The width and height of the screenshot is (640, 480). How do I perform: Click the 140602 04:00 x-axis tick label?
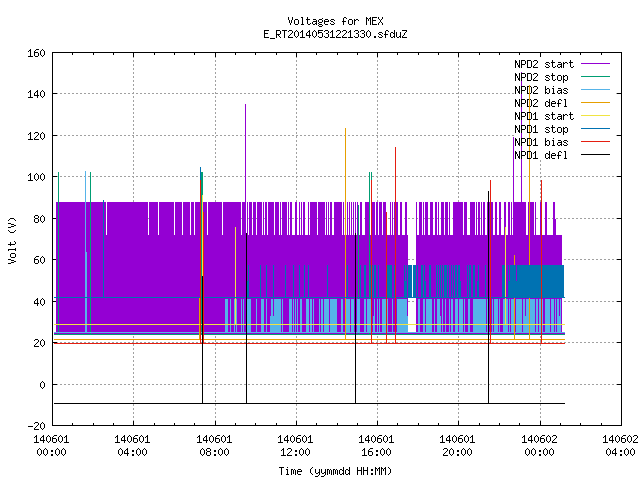[x=620, y=446]
